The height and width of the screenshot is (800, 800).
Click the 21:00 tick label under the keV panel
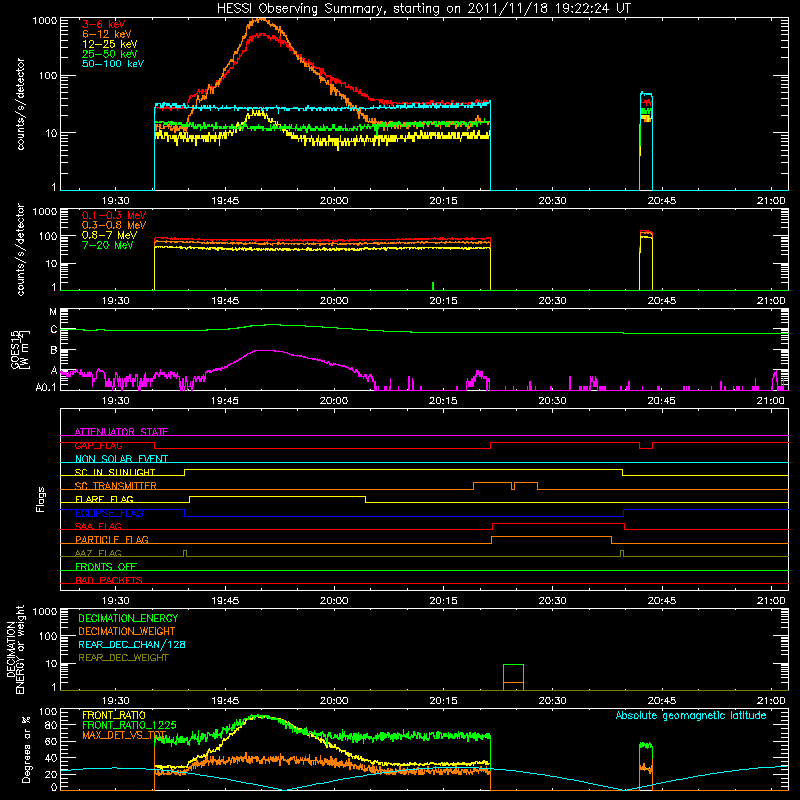point(771,201)
